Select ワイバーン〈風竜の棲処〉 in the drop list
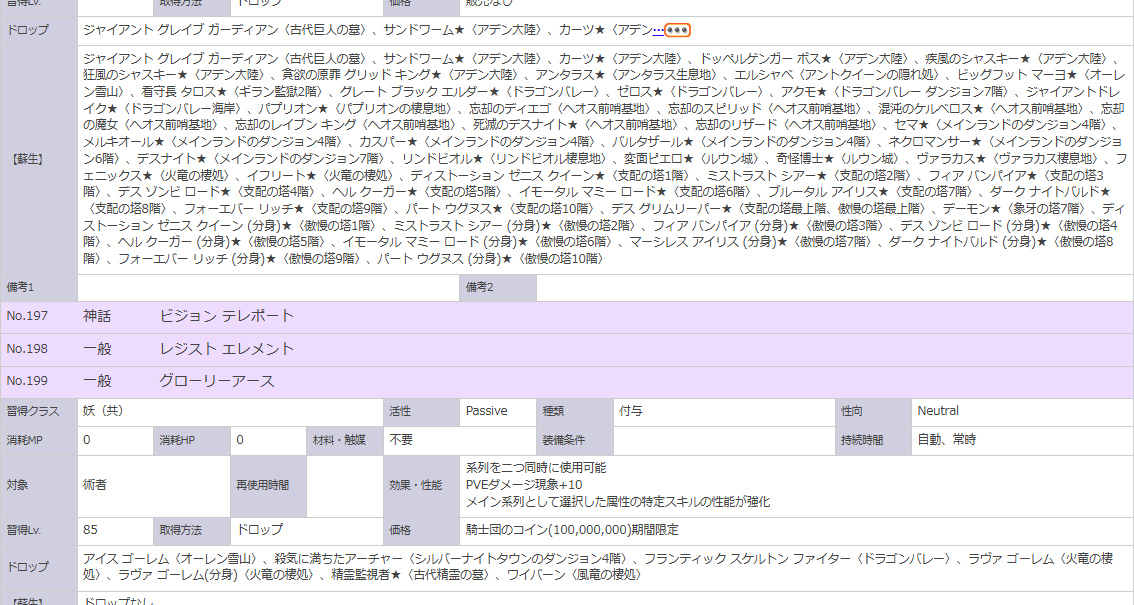This screenshot has height=605, width=1134. pyautogui.click(x=574, y=575)
